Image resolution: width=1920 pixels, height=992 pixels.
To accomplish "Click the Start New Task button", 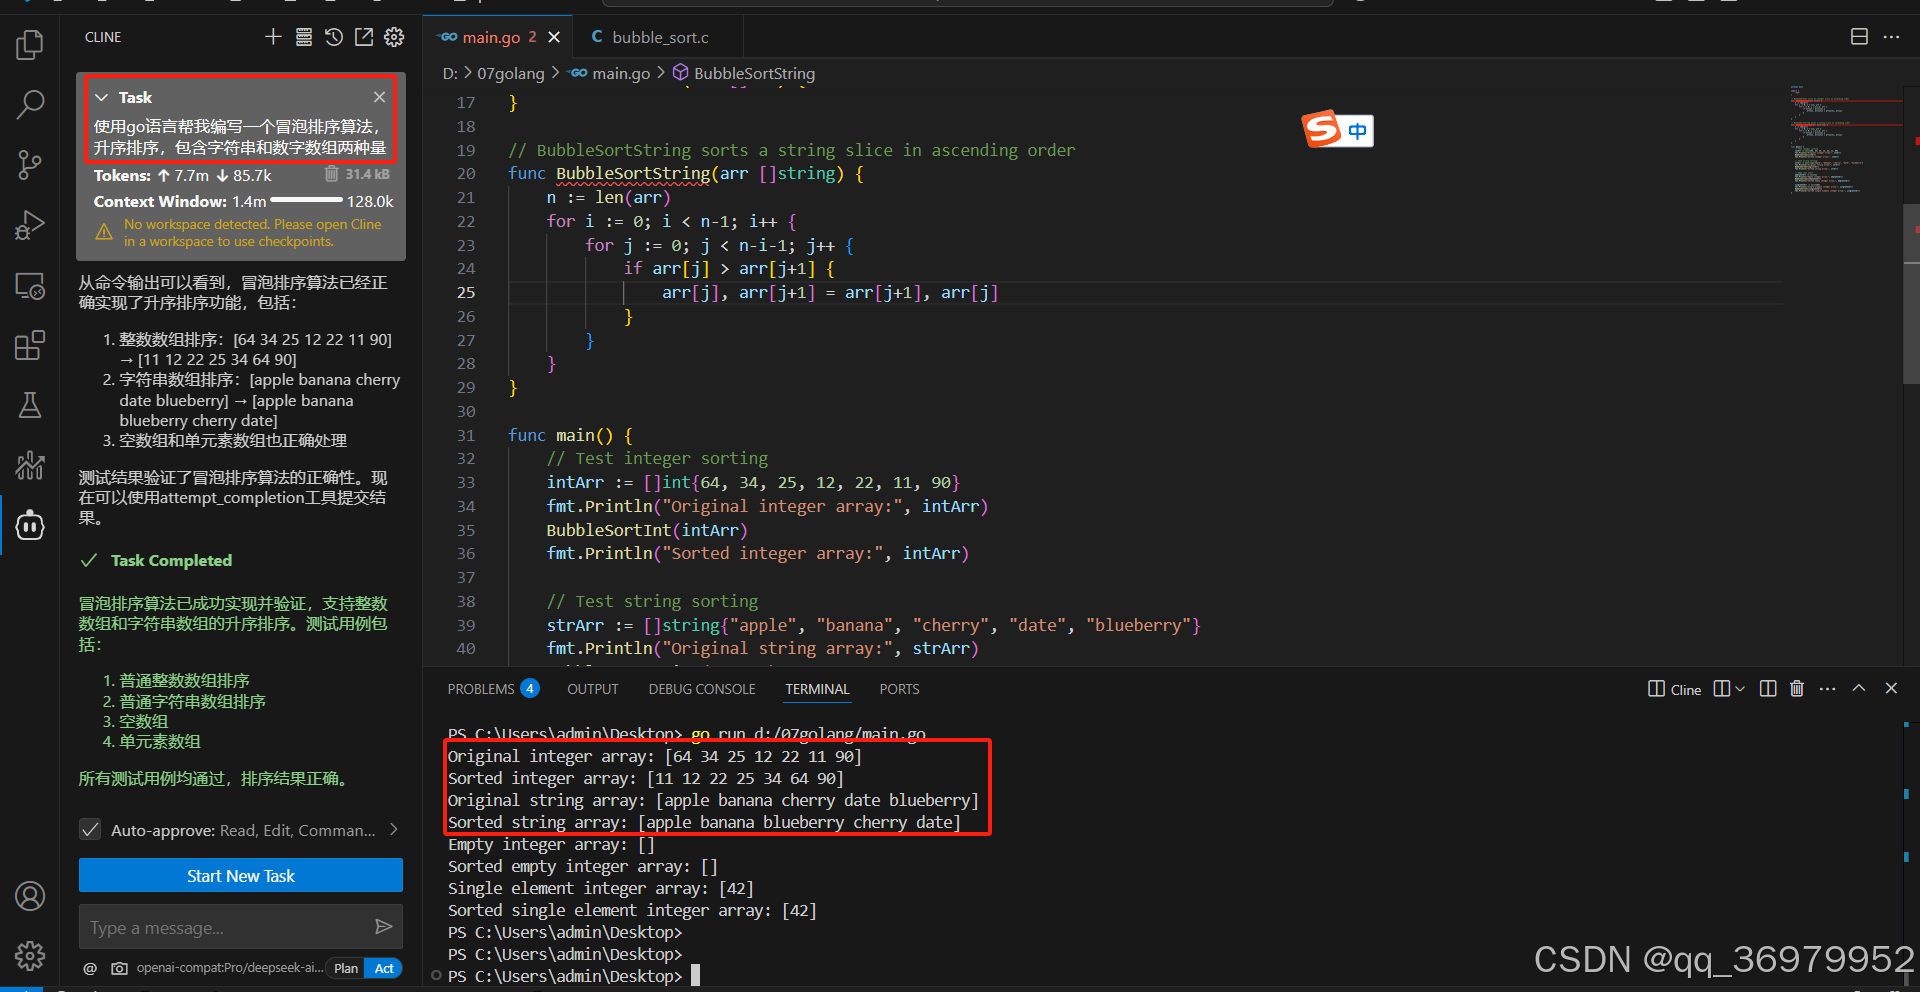I will 241,875.
